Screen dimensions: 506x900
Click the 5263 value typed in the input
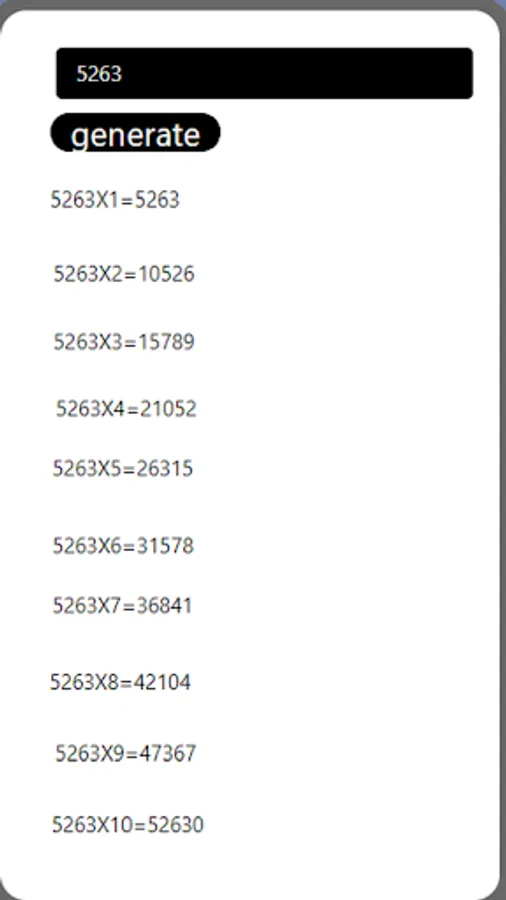click(99, 73)
